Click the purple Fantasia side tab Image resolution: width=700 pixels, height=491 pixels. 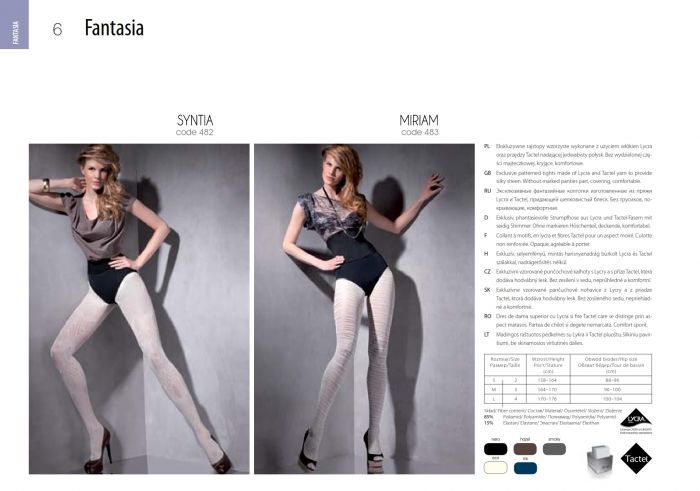pos(14,24)
